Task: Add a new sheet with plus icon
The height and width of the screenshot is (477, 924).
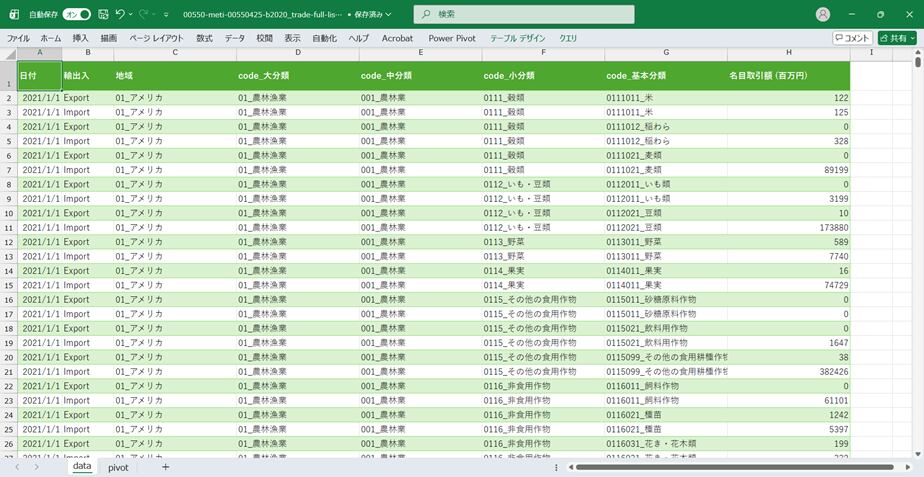Action: pyautogui.click(x=166, y=467)
